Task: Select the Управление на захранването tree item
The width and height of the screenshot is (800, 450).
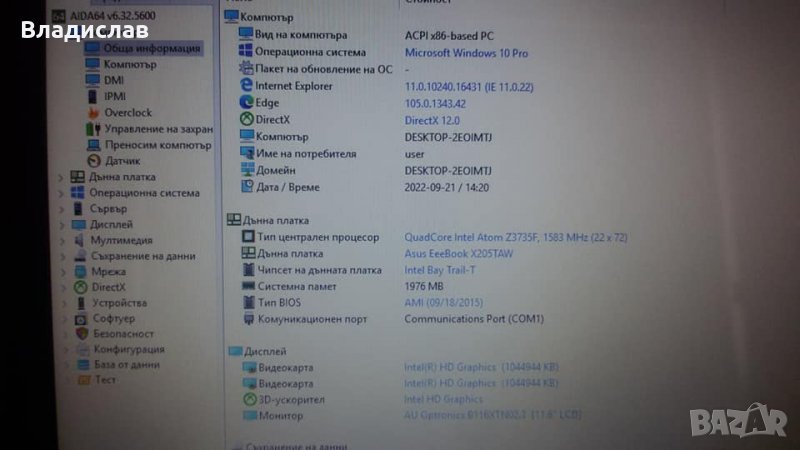Action: [x=158, y=129]
